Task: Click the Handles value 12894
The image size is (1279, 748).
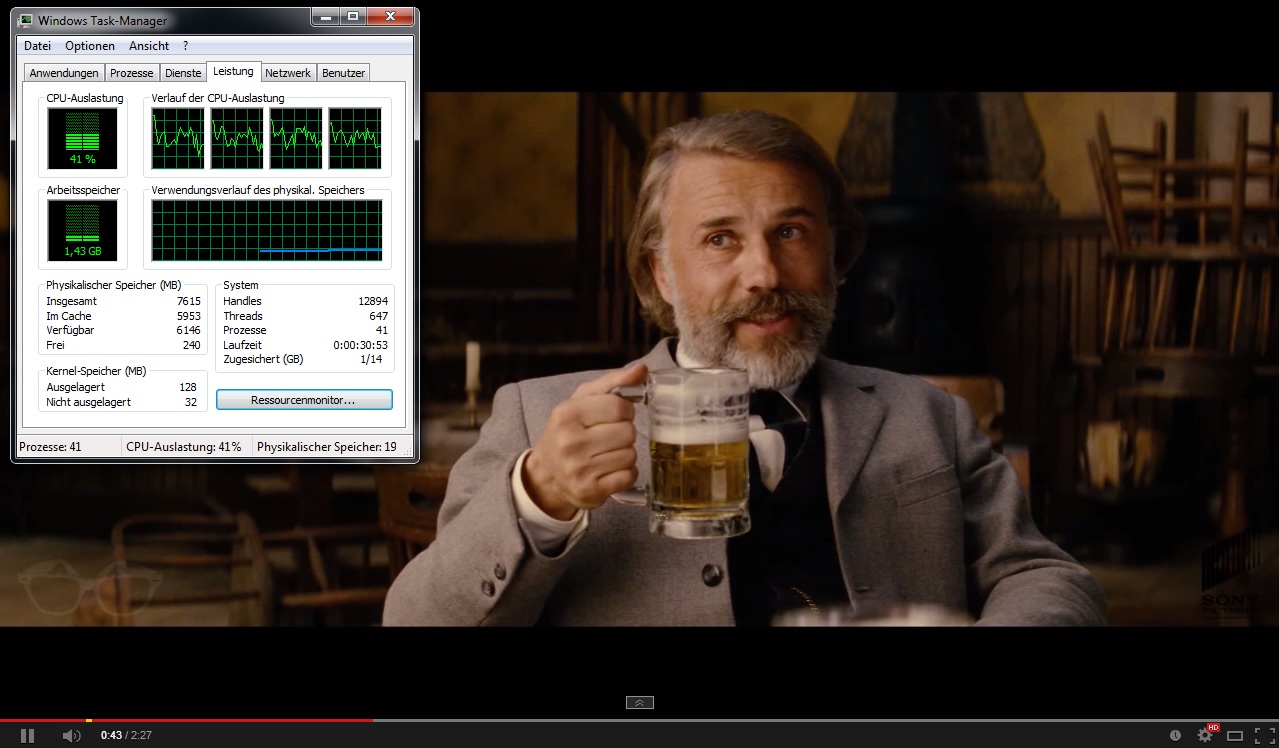Action: click(x=372, y=301)
